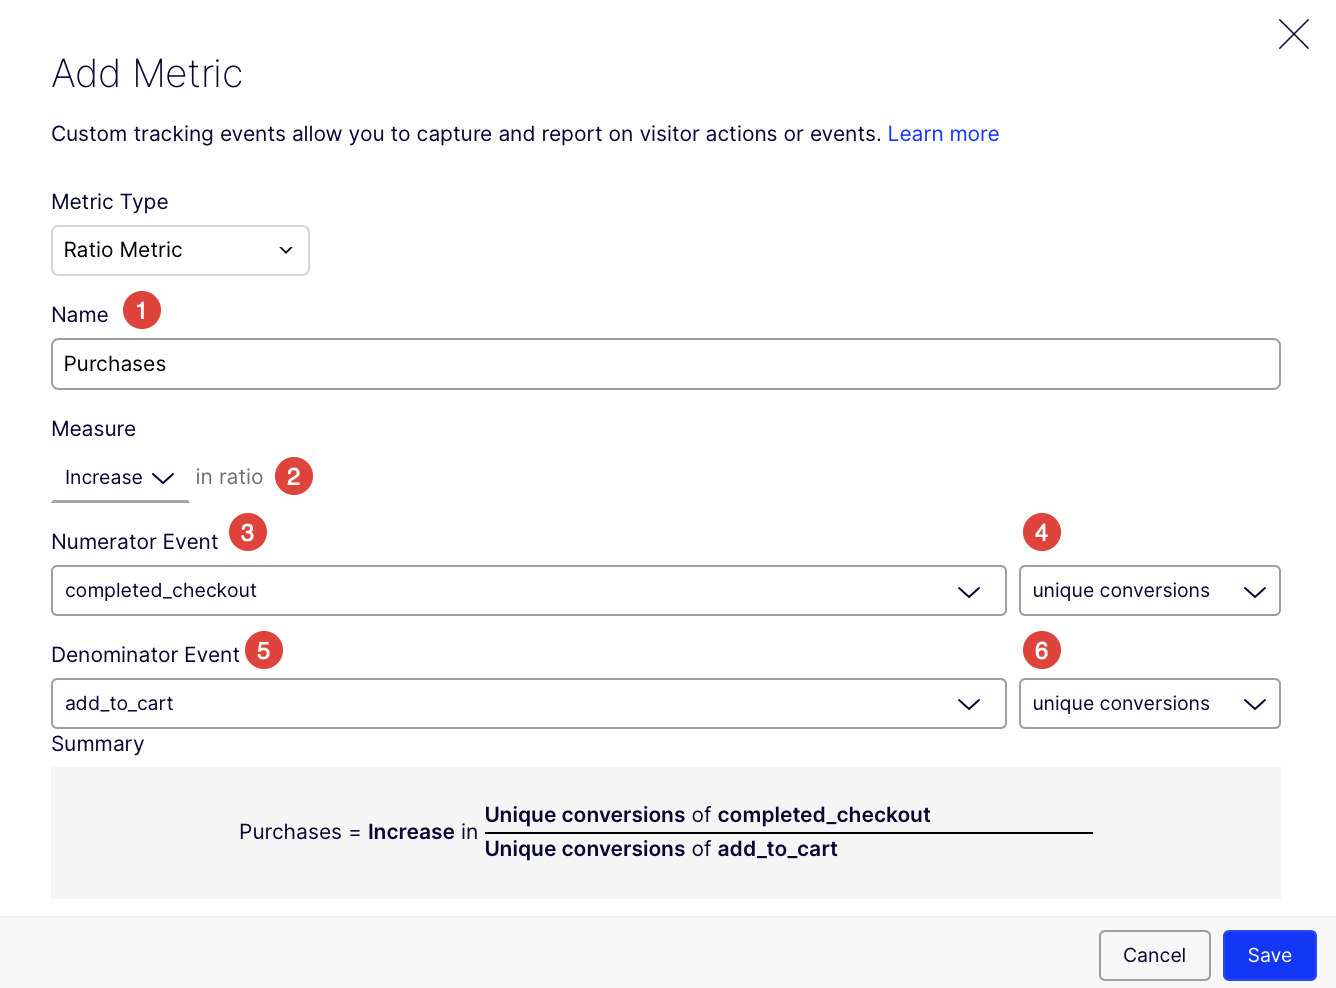The image size is (1336, 988).
Task: Close the Add Metric dialog
Action: pyautogui.click(x=1293, y=34)
